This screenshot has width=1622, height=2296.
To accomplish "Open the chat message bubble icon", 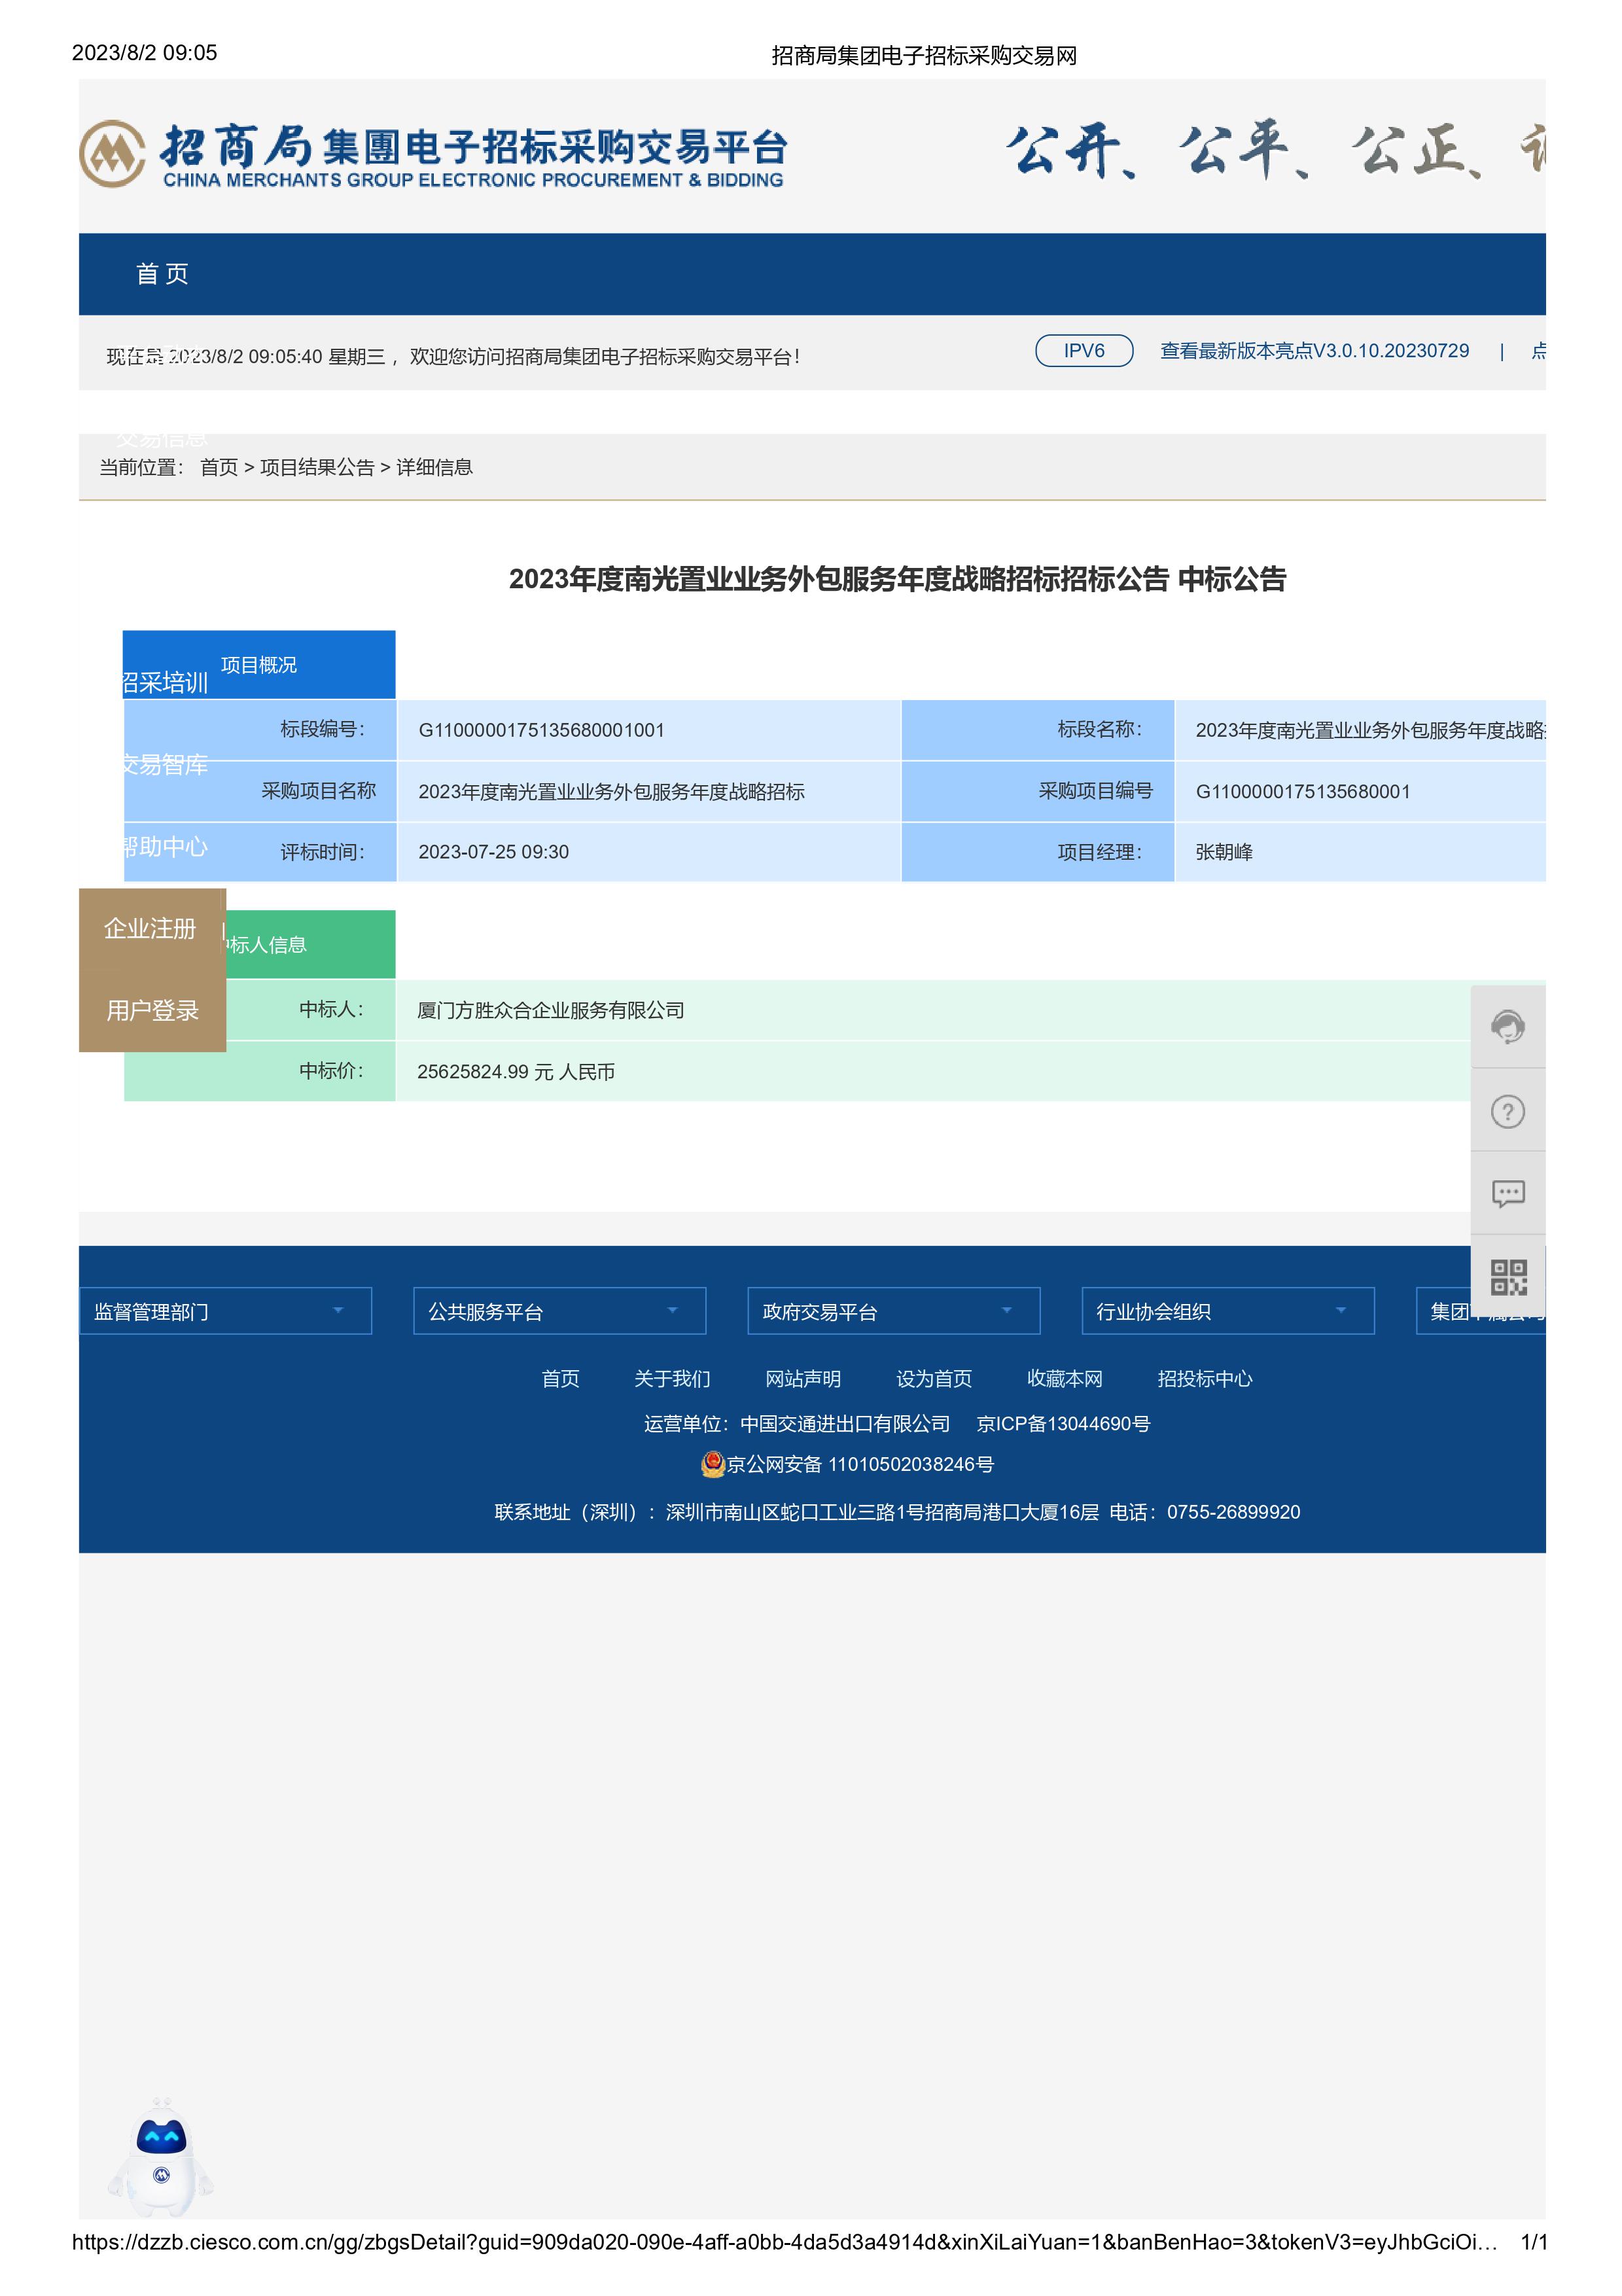I will tap(1507, 1194).
